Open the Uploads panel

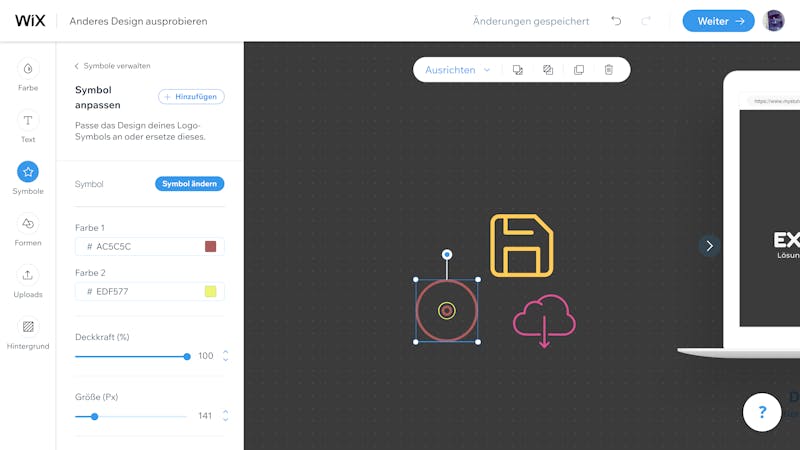tap(28, 282)
